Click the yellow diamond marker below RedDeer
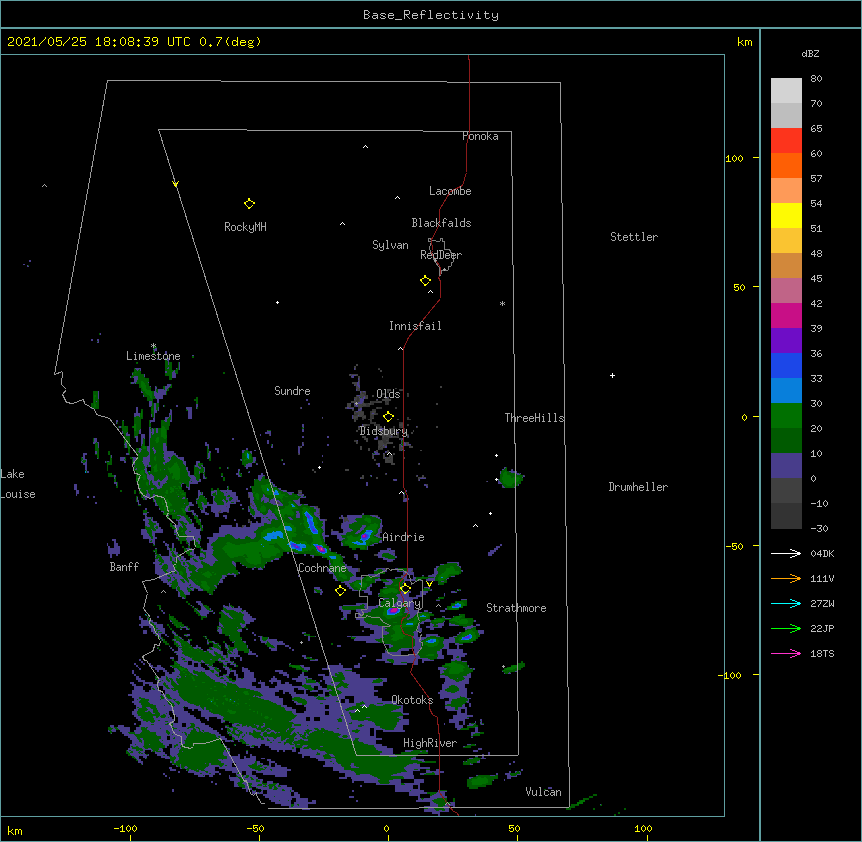The width and height of the screenshot is (862, 842). coord(425,281)
